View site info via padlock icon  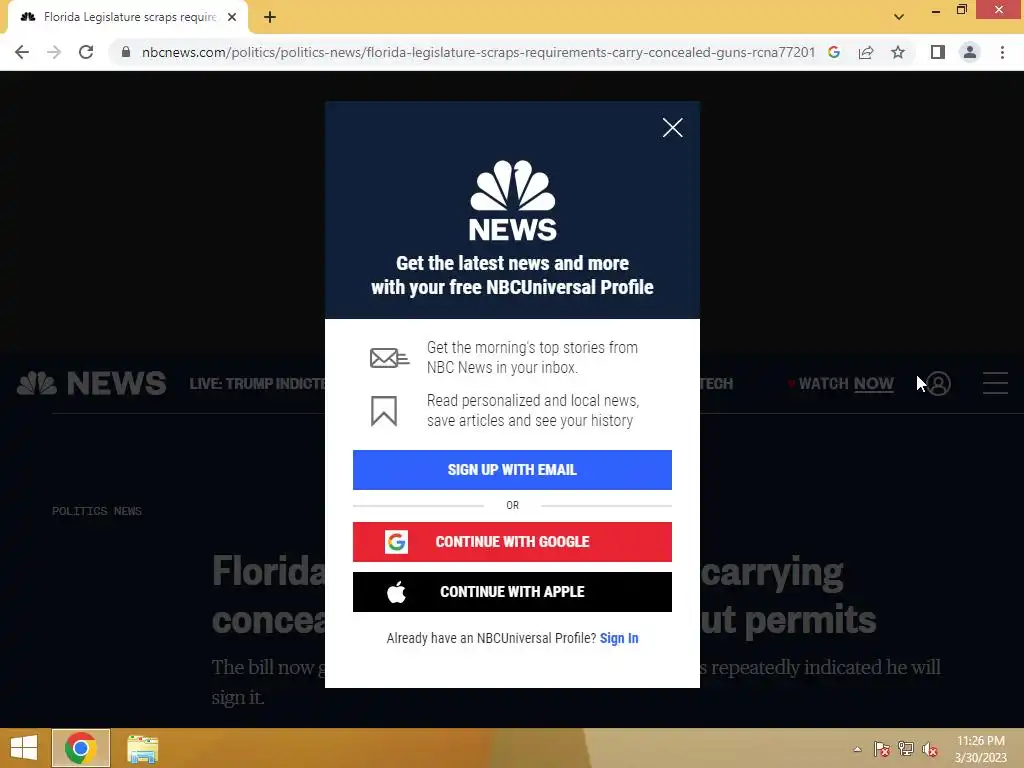point(126,52)
